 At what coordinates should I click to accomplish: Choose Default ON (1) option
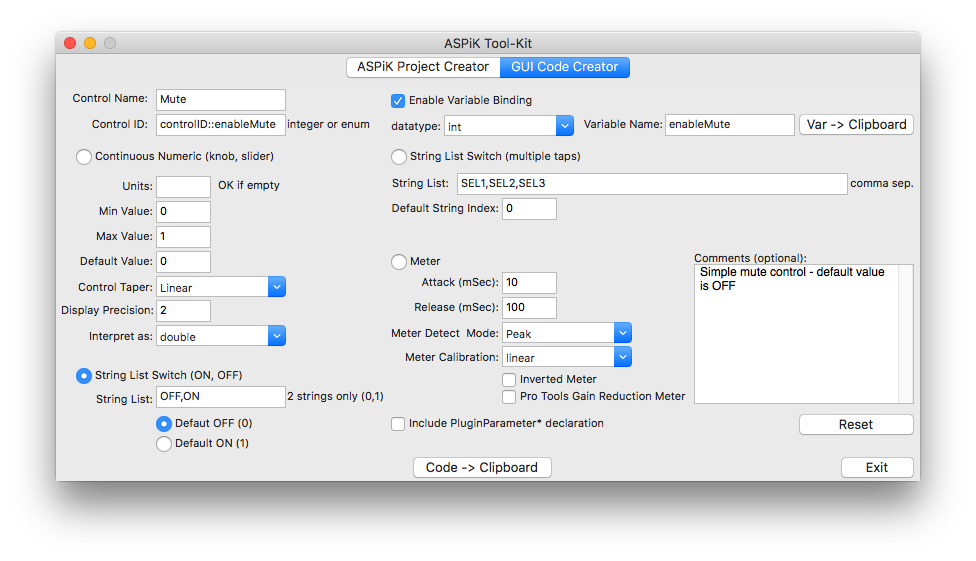pyautogui.click(x=164, y=444)
